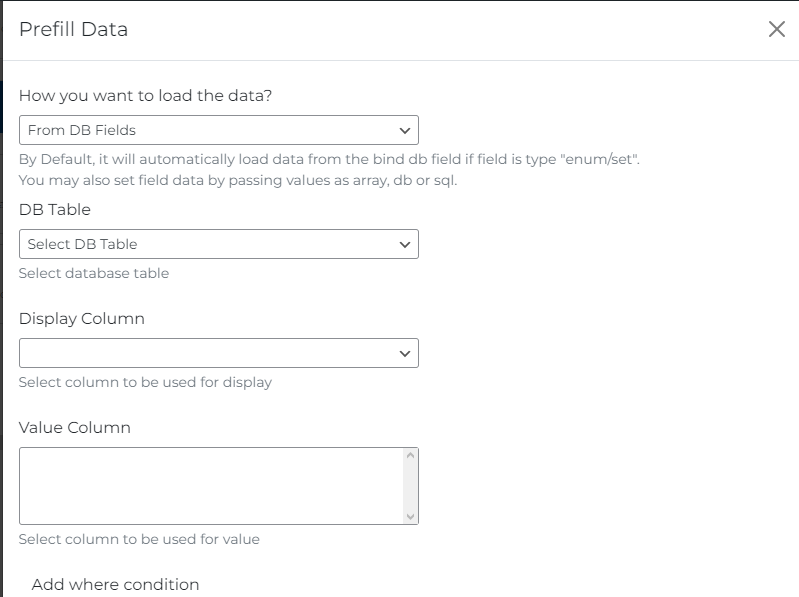Click the 'Select column to be used for display' hint
Viewport: 799px width, 597px height.
pos(145,382)
